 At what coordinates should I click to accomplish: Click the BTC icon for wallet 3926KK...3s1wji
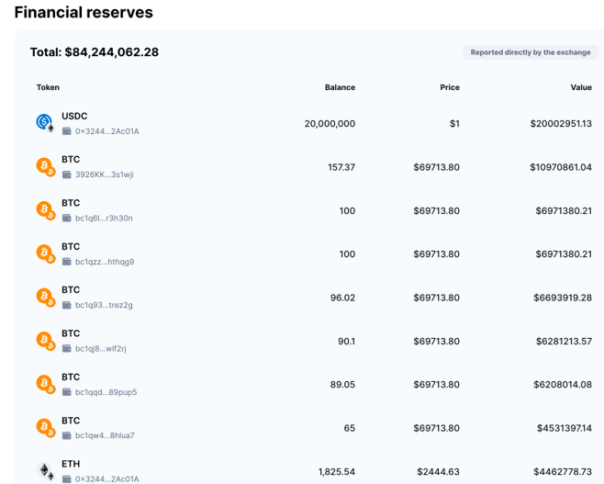point(45,166)
